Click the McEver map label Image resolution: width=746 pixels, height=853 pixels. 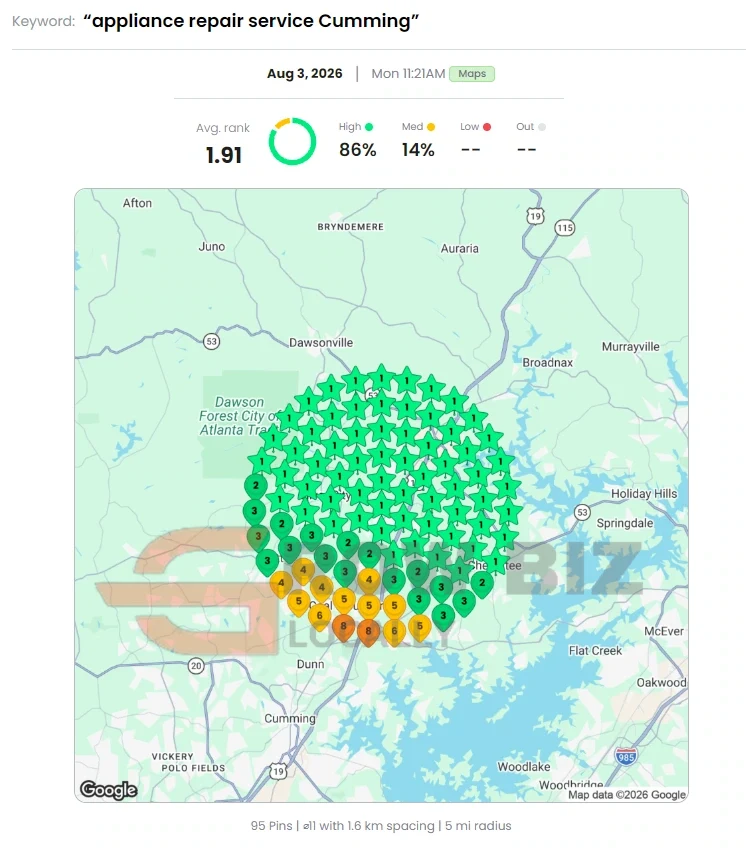[664, 631]
